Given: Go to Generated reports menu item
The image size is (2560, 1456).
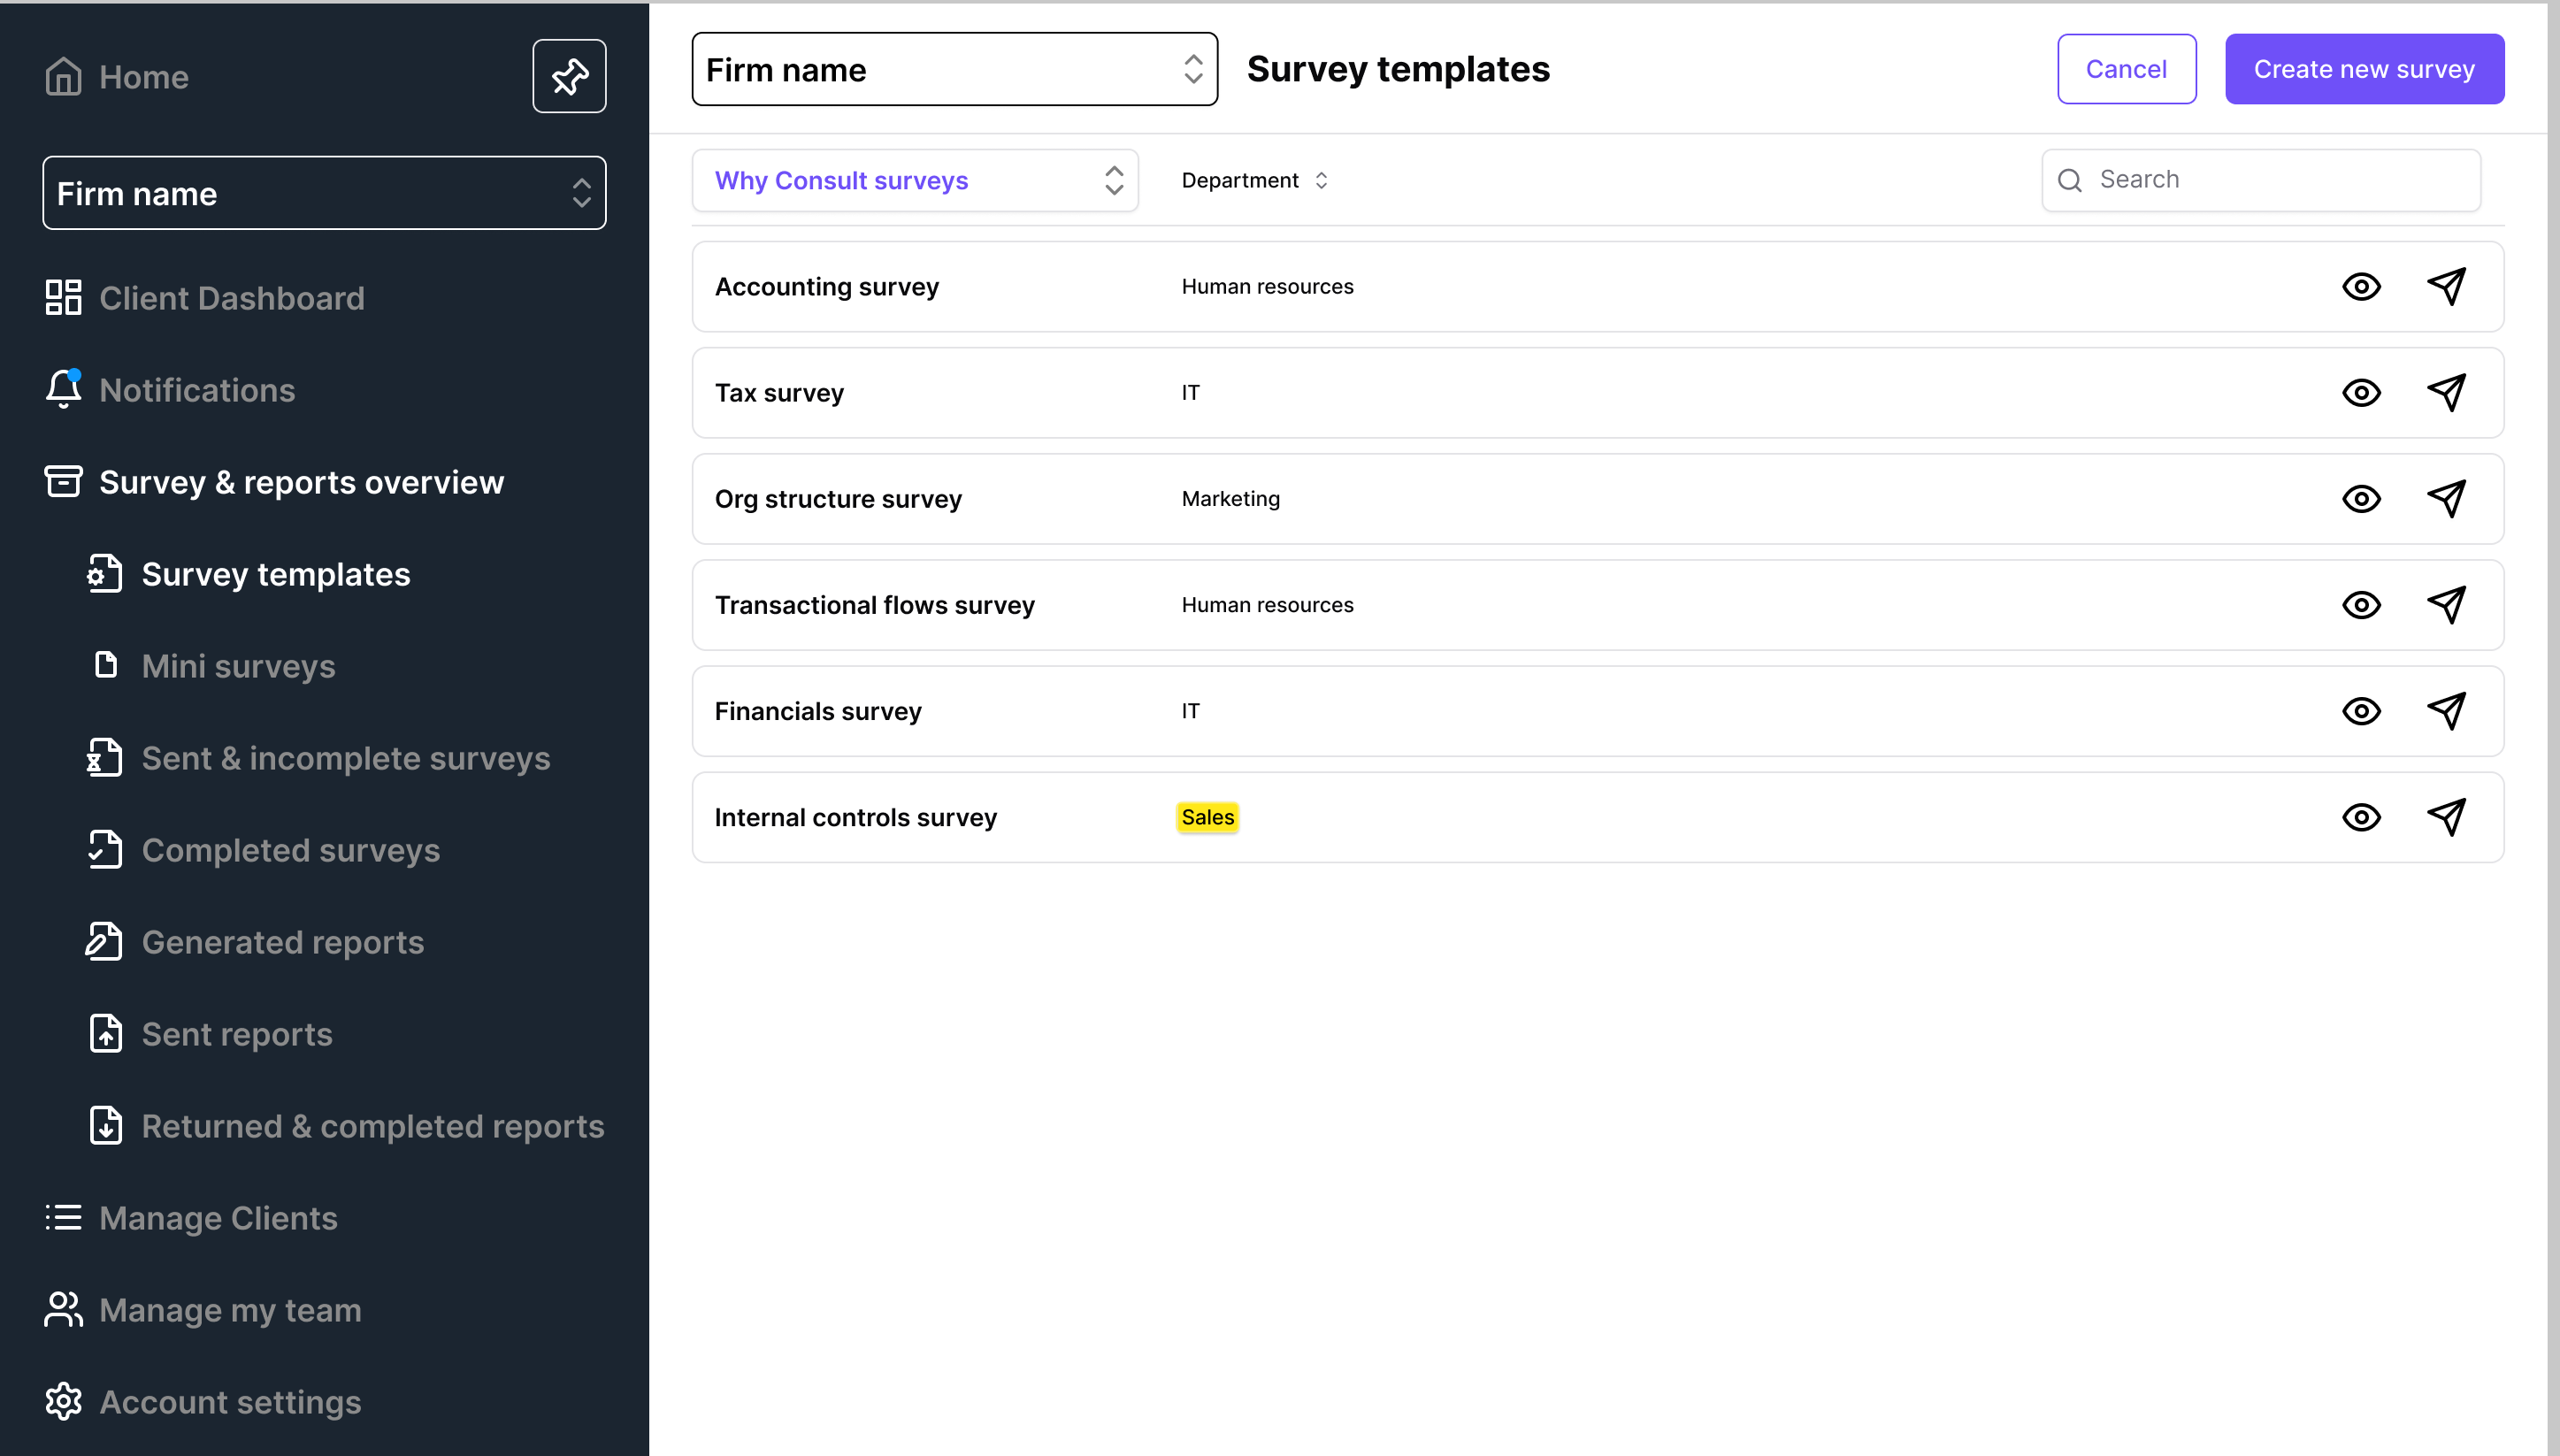Looking at the screenshot, I should click(282, 942).
